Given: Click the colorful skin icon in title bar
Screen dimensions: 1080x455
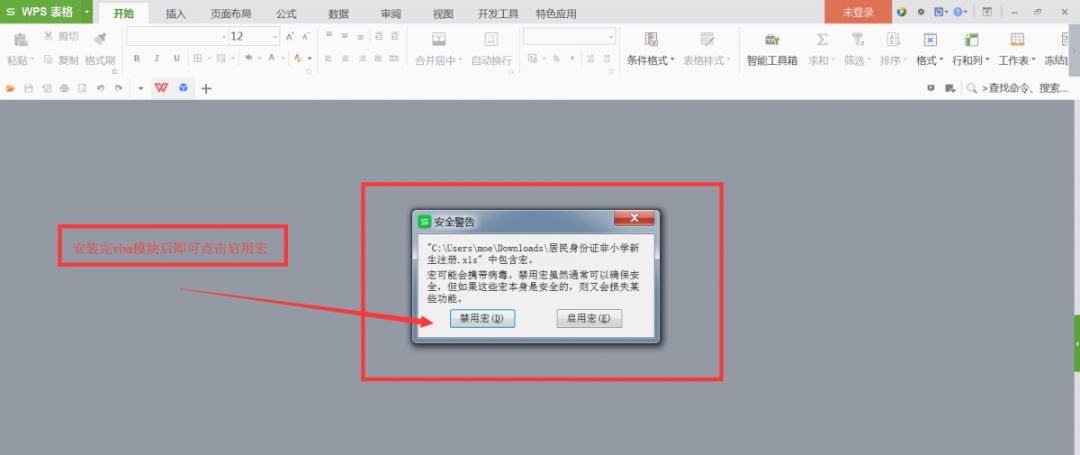Looking at the screenshot, I should coord(902,12).
